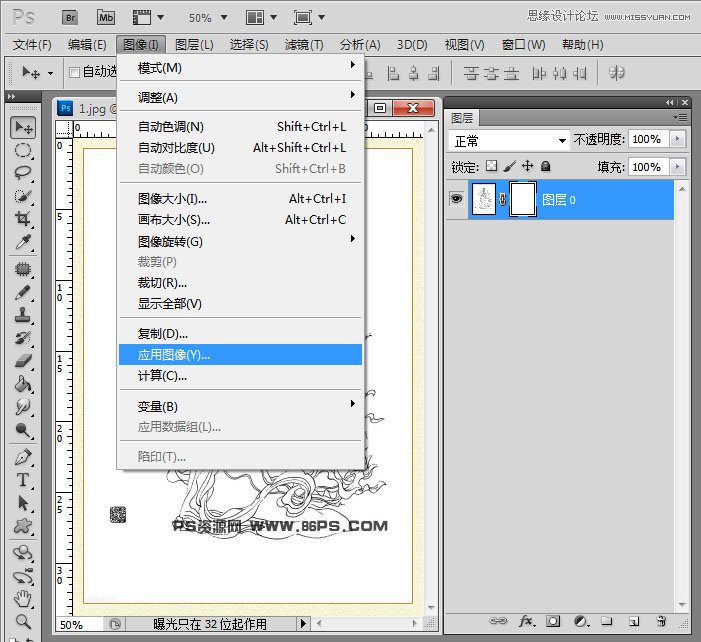Open the fill 填充 slider arrow
This screenshot has height=642, width=701.
point(678,167)
